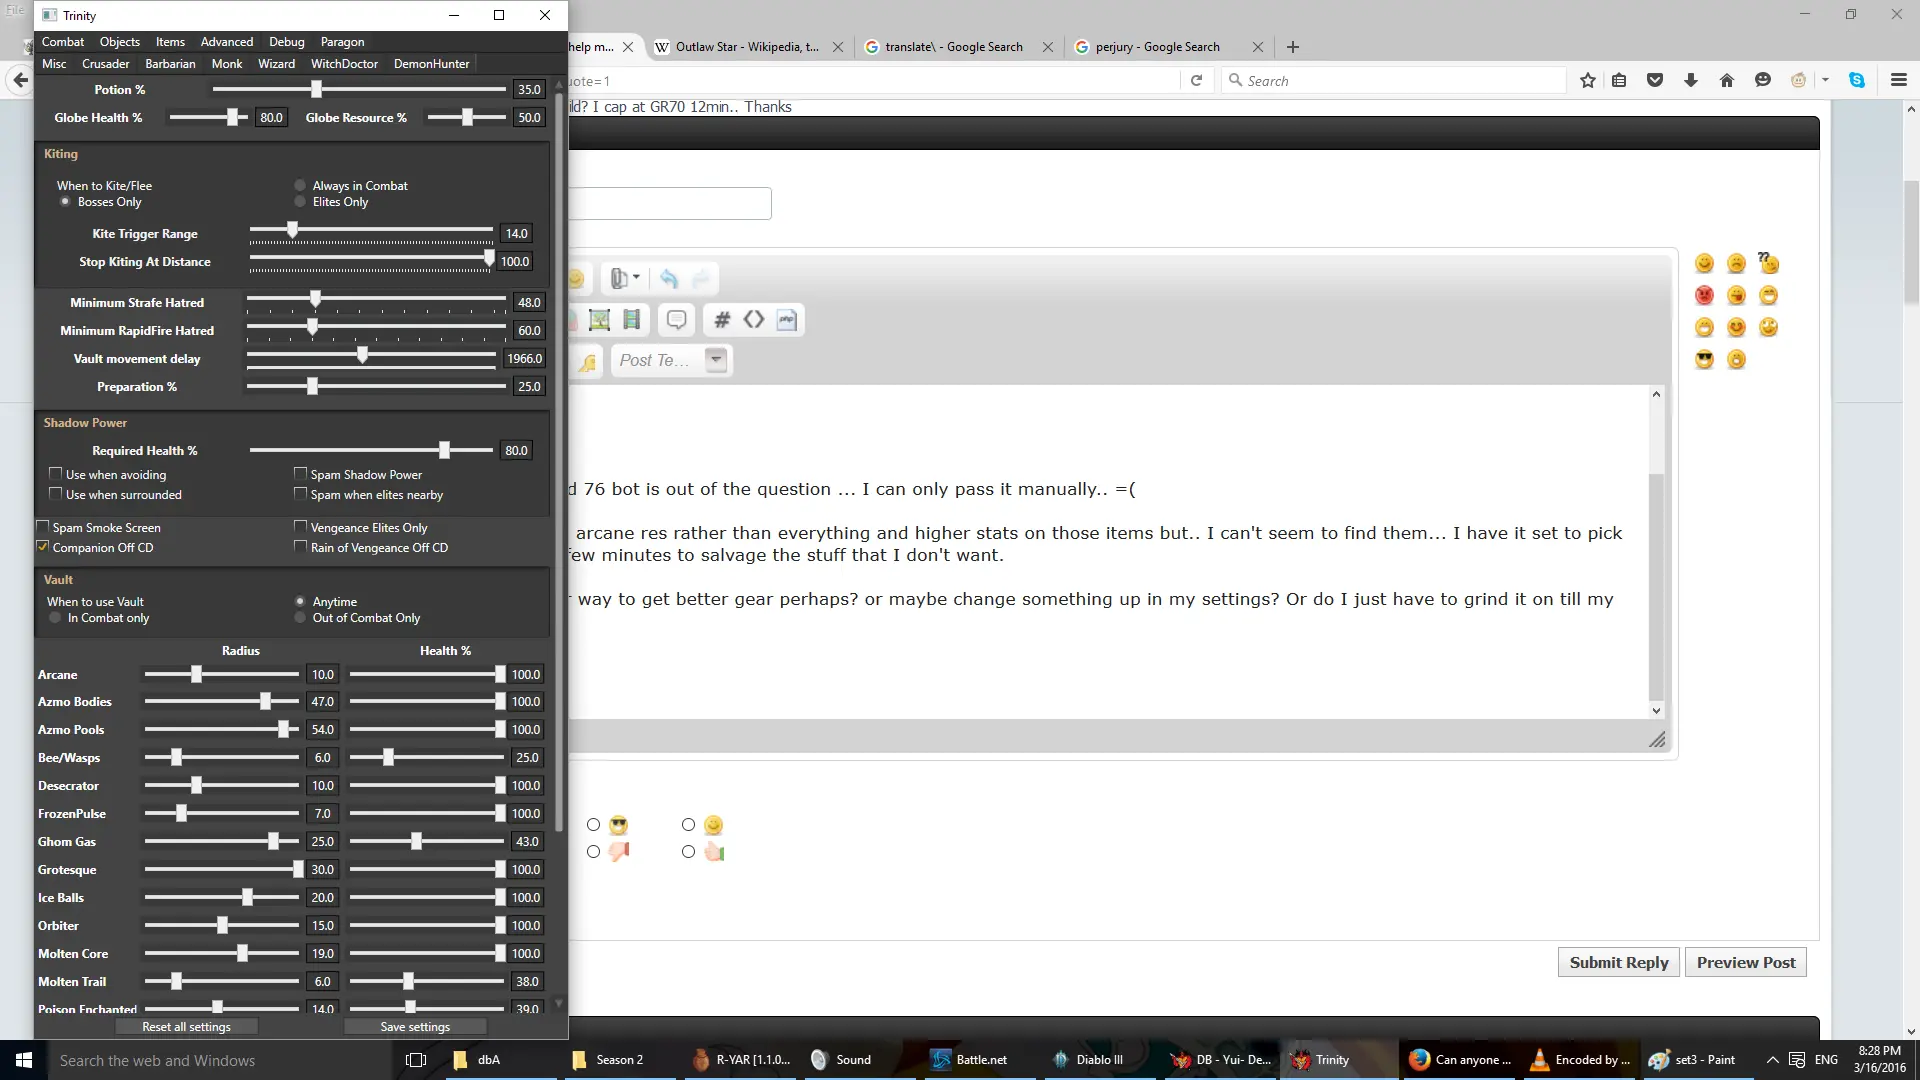Open the Items tab in Trinity

click(x=170, y=41)
